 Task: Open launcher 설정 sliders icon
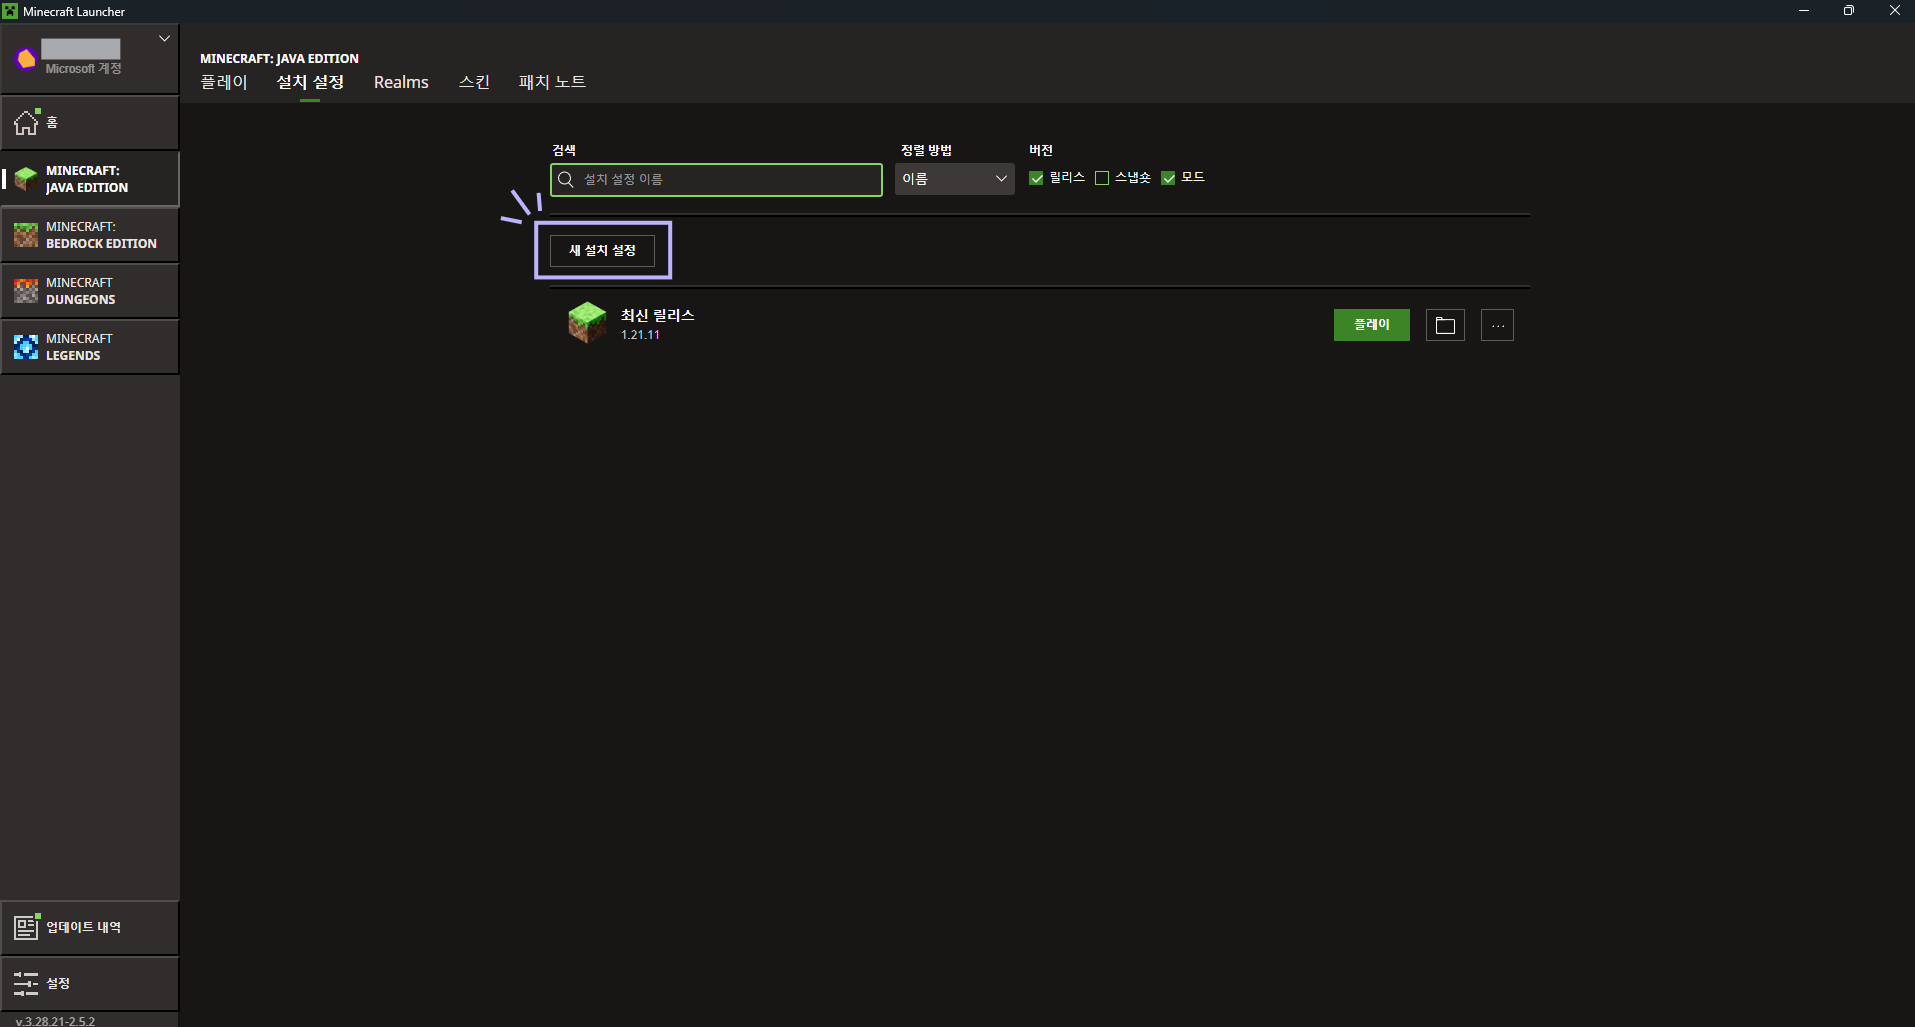(x=26, y=983)
